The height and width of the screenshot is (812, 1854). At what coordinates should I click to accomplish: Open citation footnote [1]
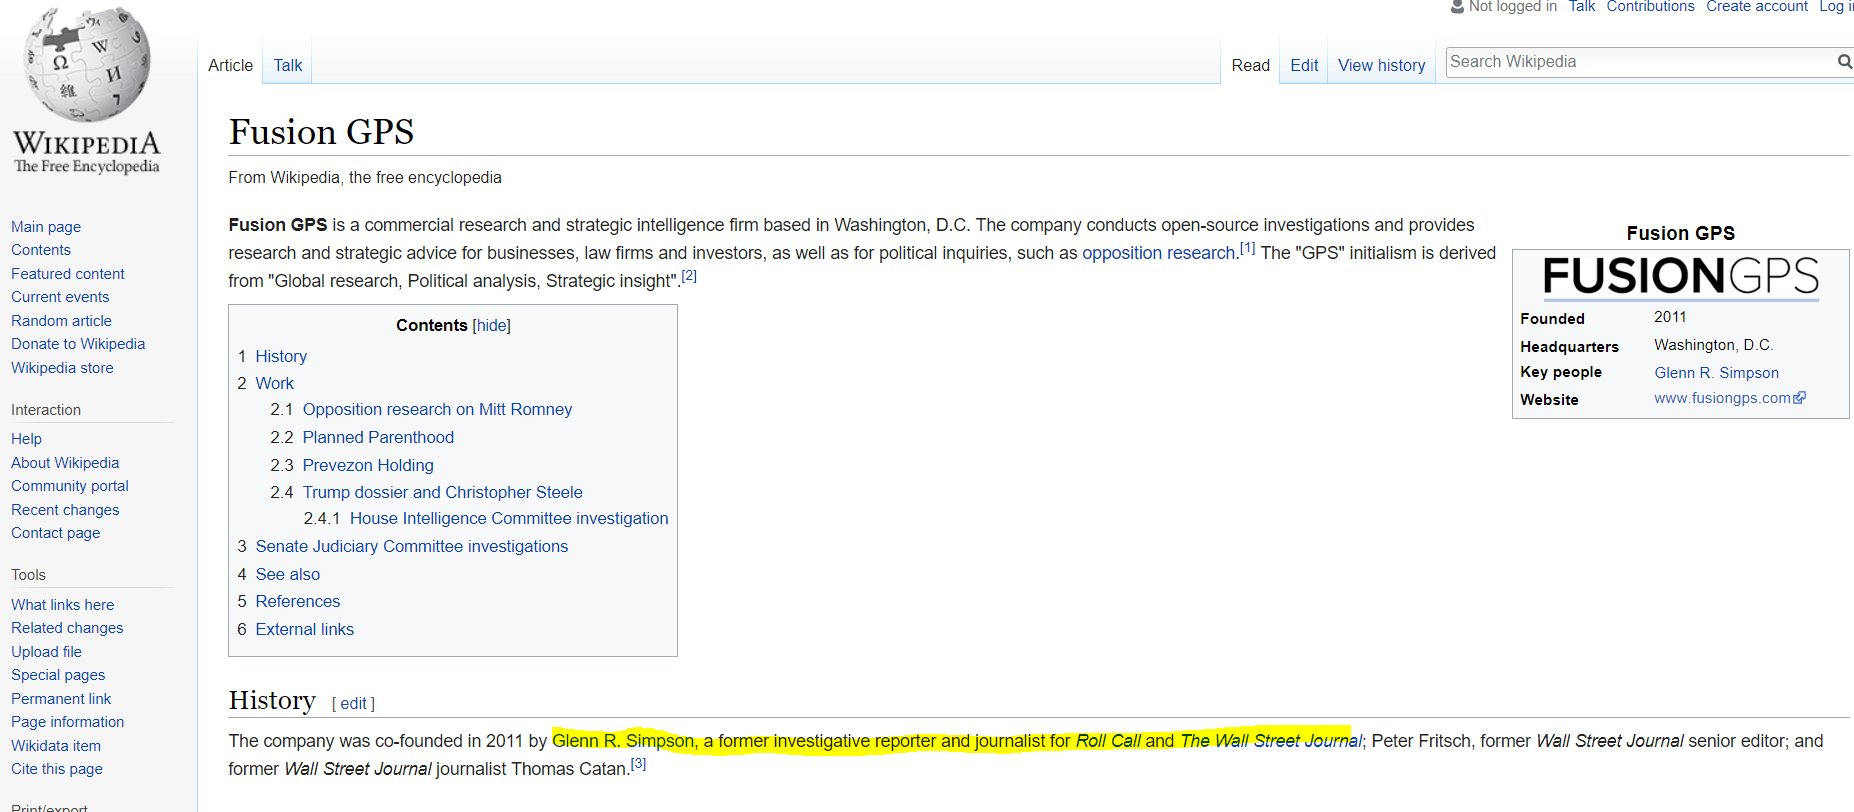click(1247, 248)
